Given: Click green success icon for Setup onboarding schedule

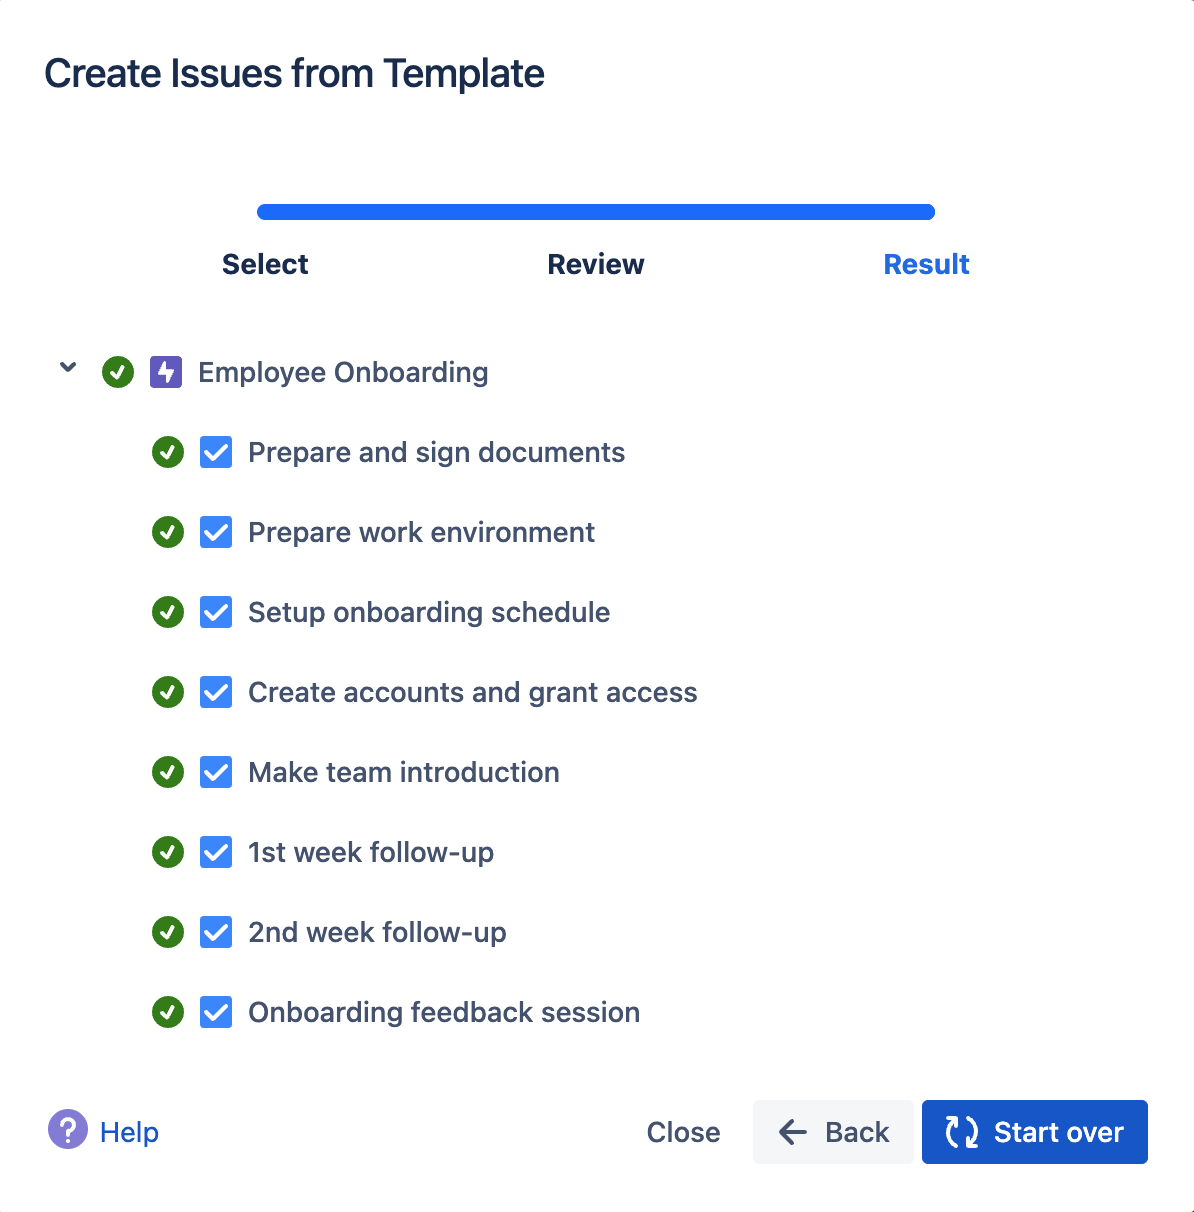Looking at the screenshot, I should pos(168,612).
